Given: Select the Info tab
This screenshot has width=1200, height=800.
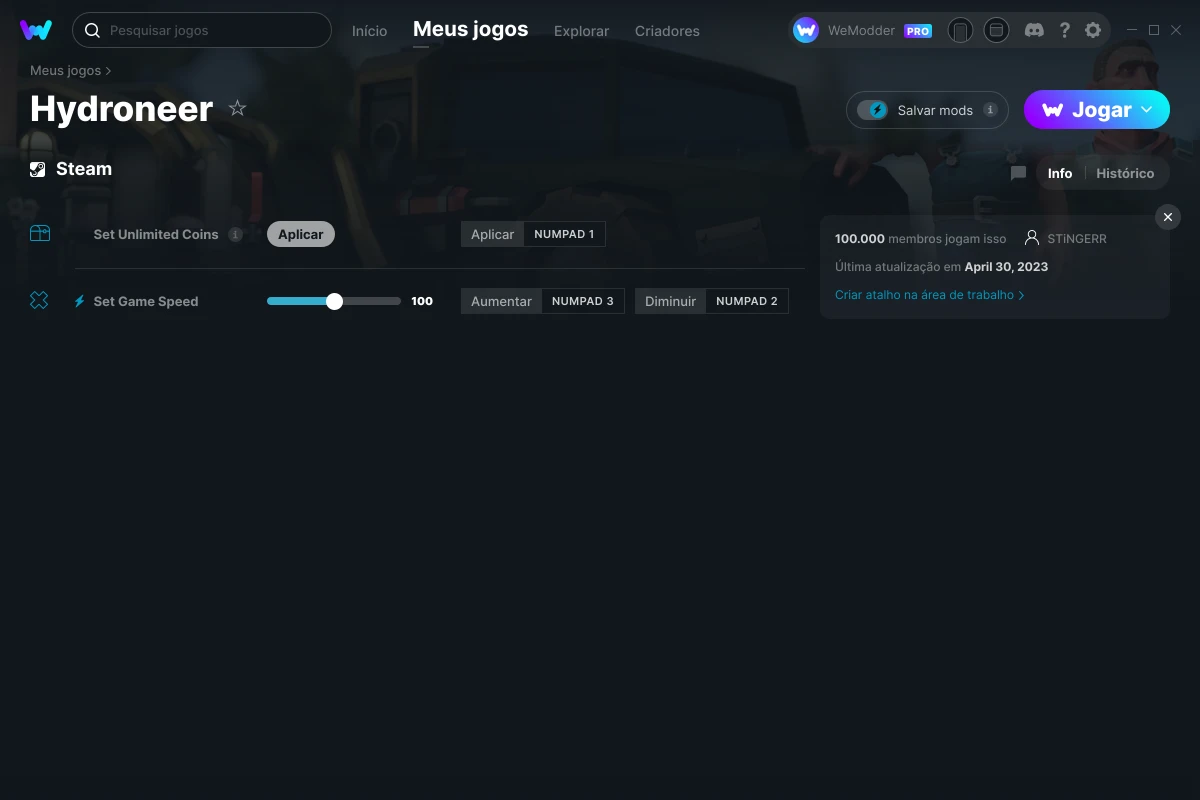Looking at the screenshot, I should 1060,173.
